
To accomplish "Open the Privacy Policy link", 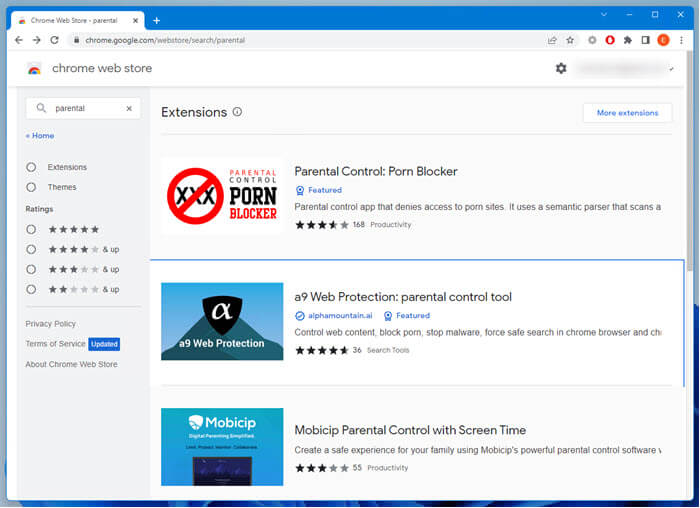I will coord(50,324).
